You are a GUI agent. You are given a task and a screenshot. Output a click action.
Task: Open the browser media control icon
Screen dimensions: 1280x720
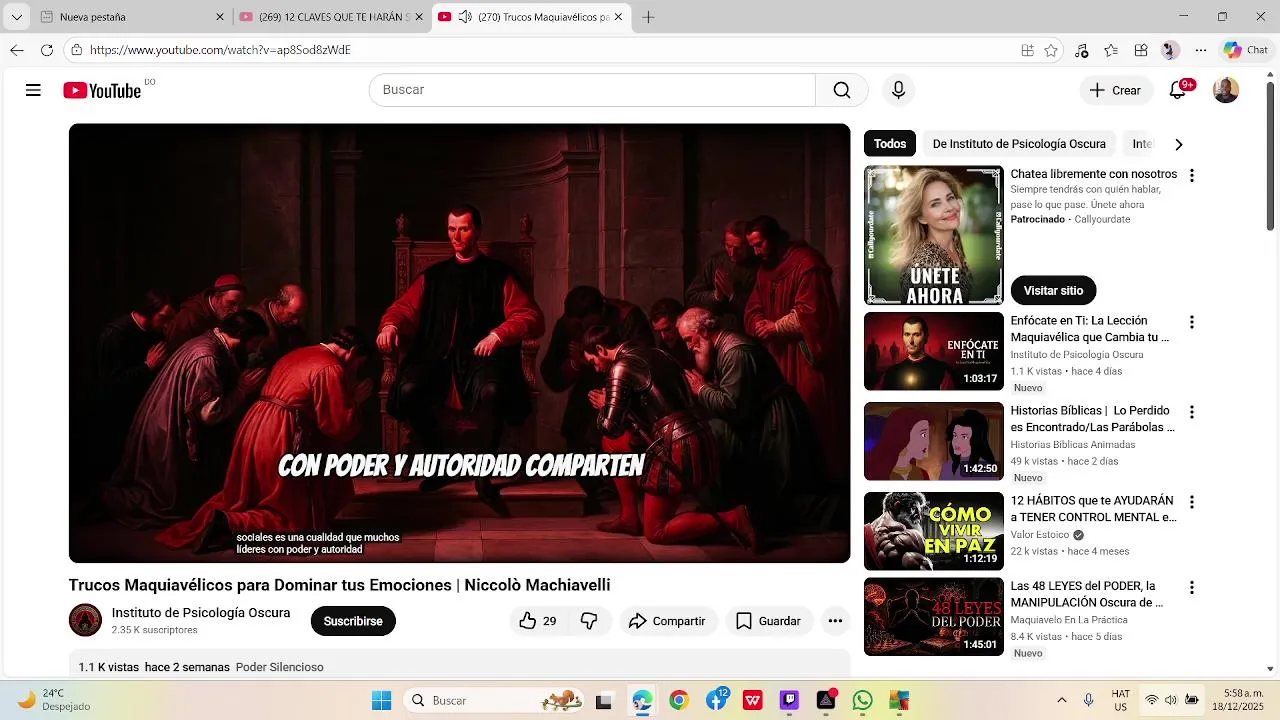pos(1081,50)
